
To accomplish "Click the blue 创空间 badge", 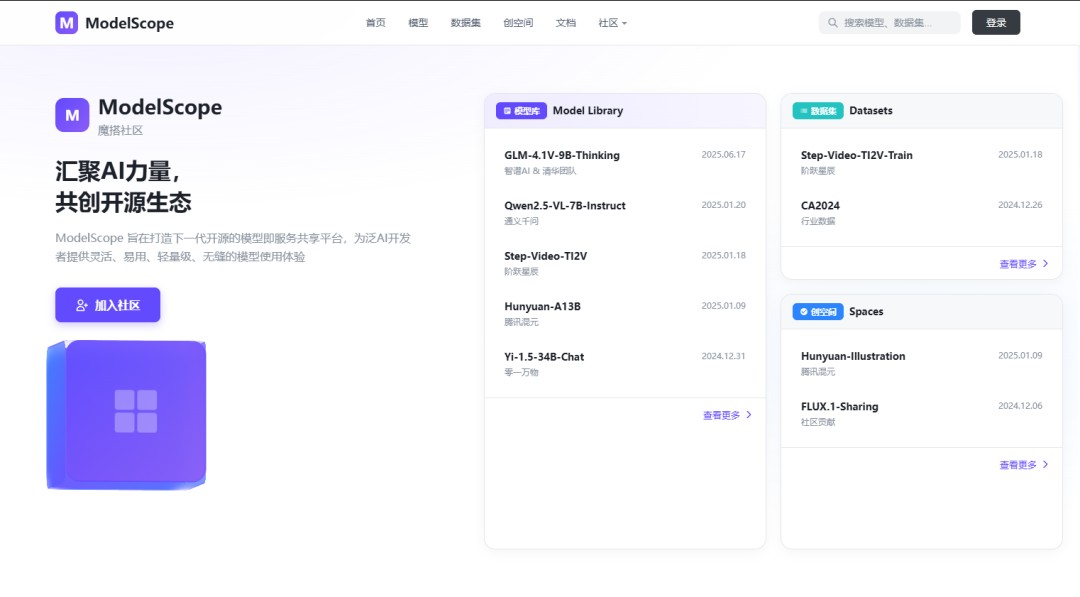I will pos(818,312).
